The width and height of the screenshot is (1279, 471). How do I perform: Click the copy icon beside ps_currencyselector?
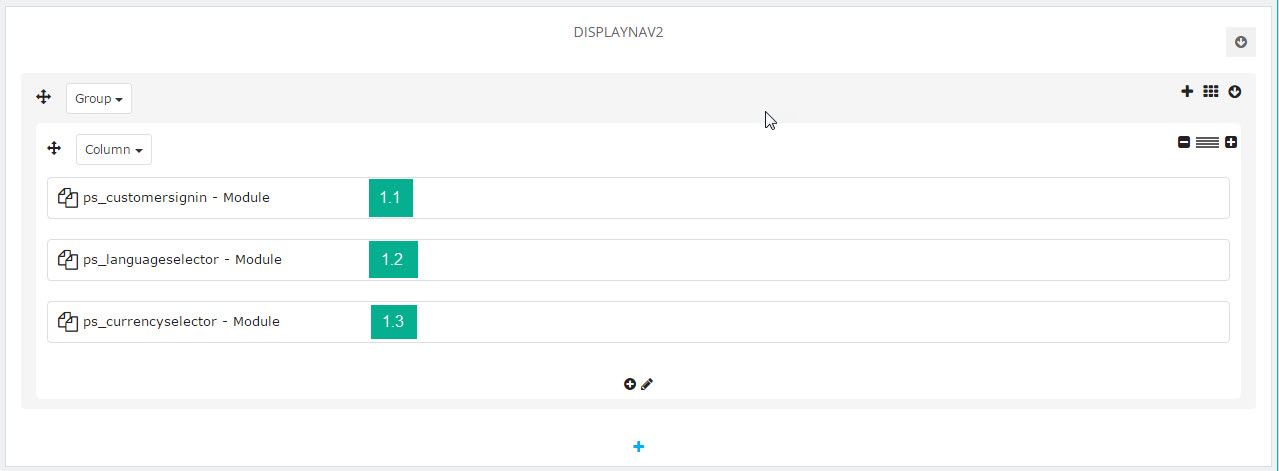click(68, 322)
